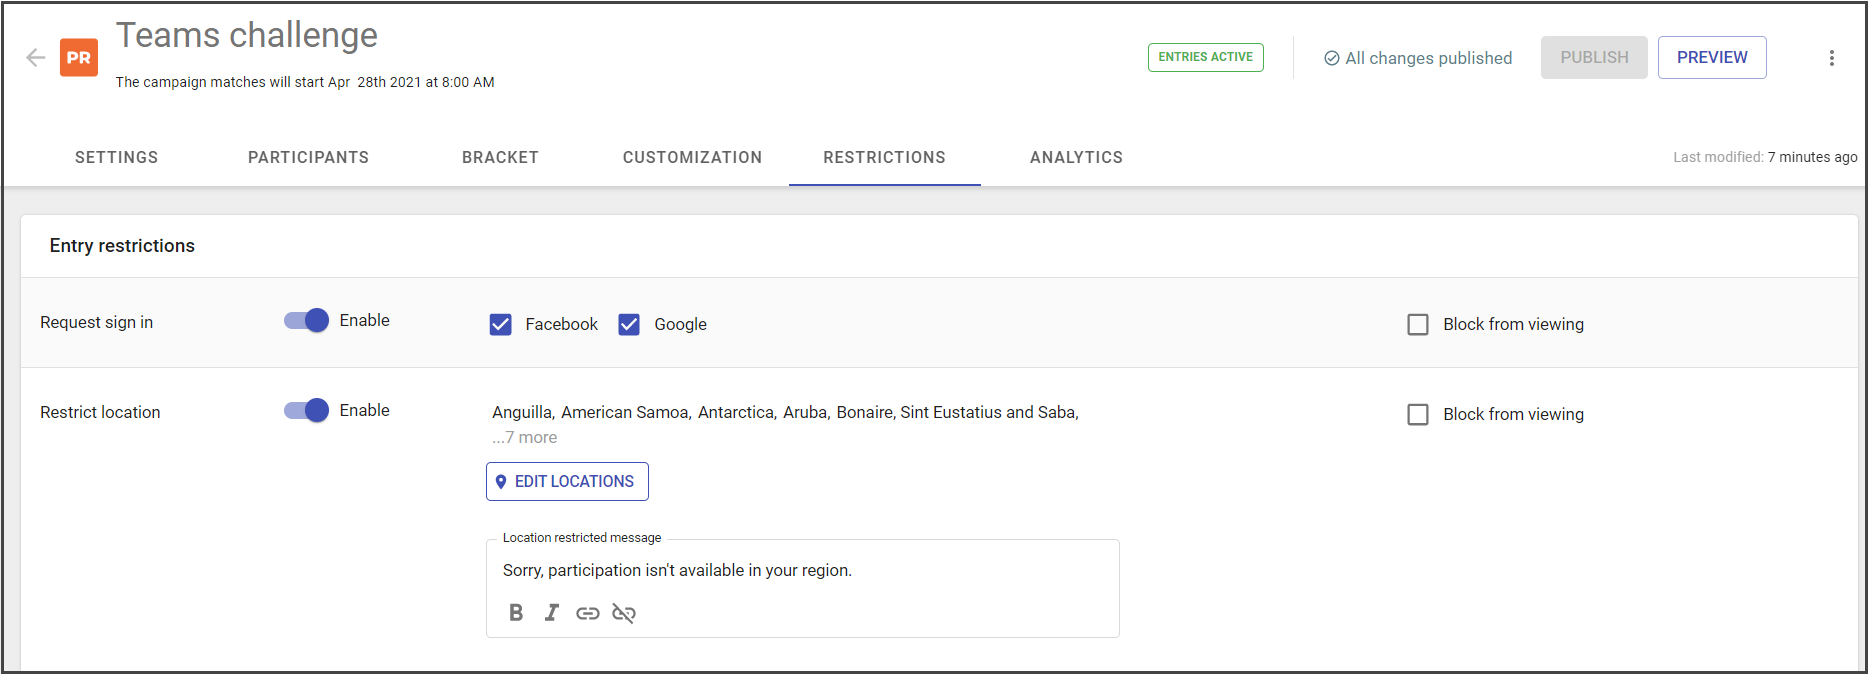Uncheck the Google sign-in checkbox

coord(629,324)
